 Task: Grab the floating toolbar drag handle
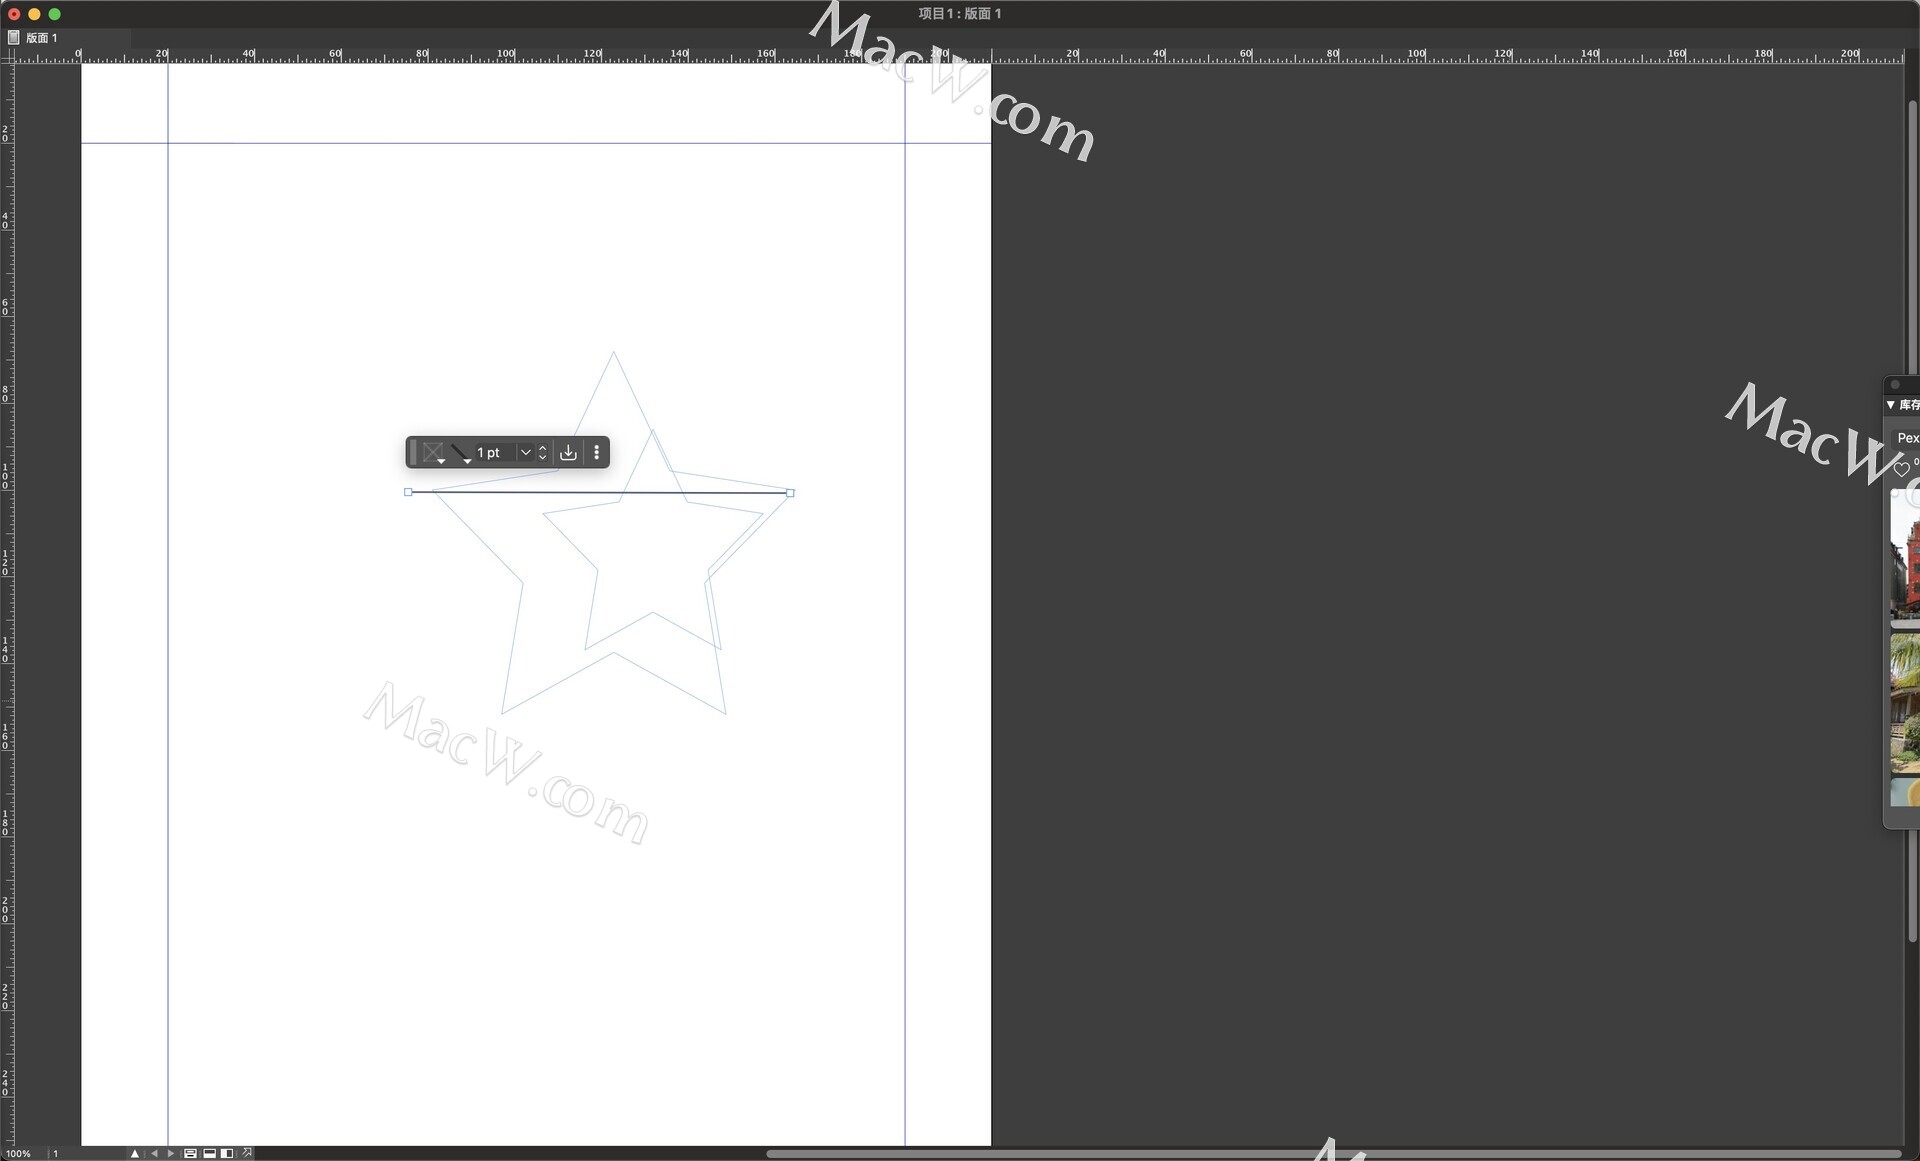[x=413, y=453]
